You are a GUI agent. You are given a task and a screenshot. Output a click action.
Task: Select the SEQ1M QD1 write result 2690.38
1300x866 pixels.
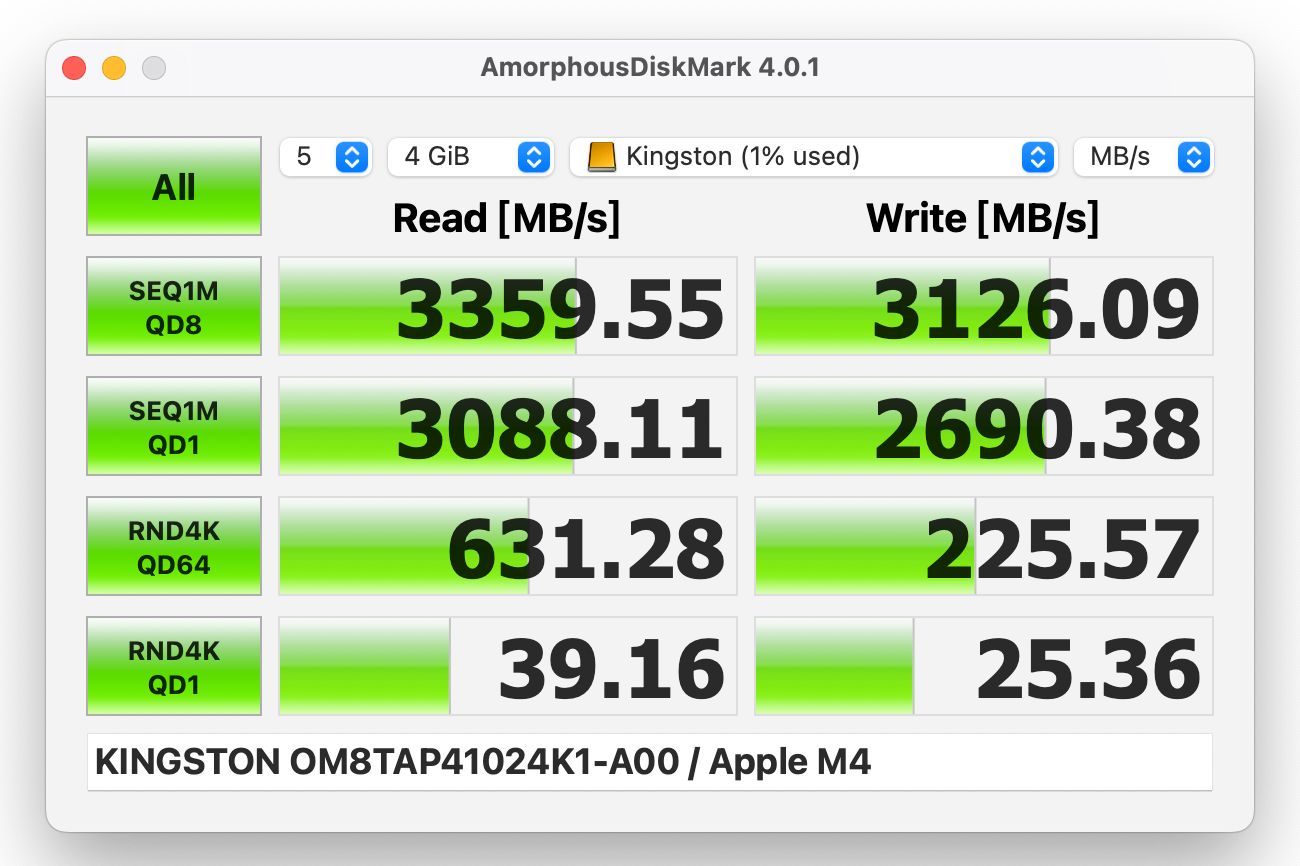pyautogui.click(x=984, y=426)
